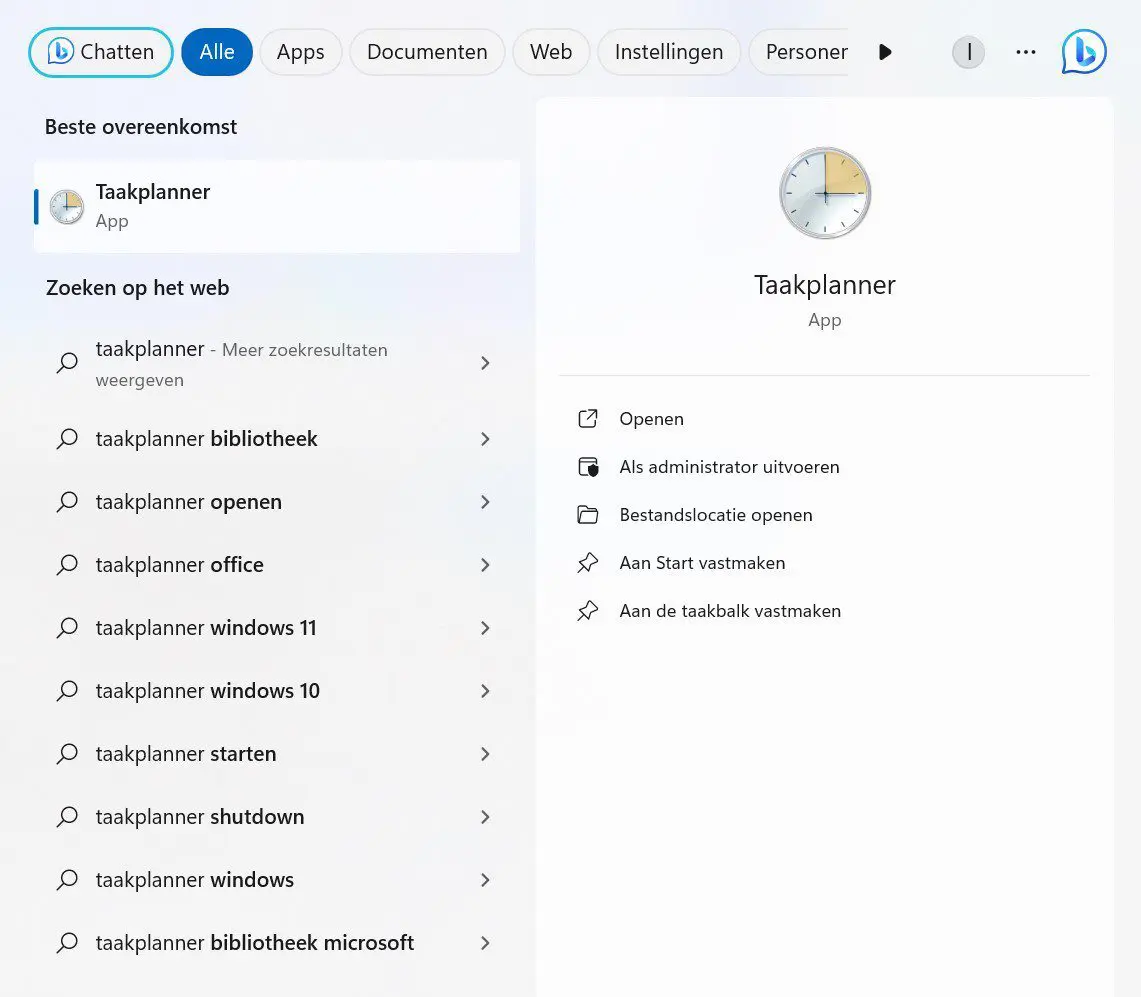
Task: Switch to the Instellingen filter tab
Action: tap(669, 52)
